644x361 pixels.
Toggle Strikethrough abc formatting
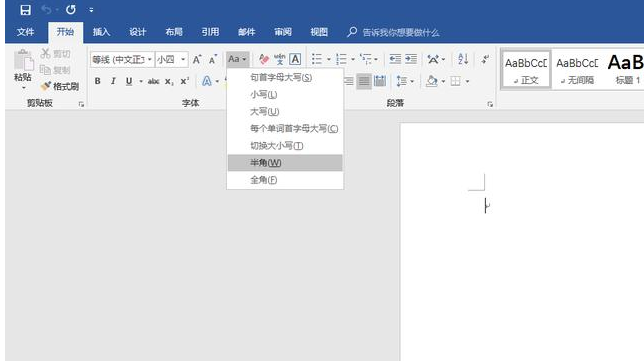154,81
